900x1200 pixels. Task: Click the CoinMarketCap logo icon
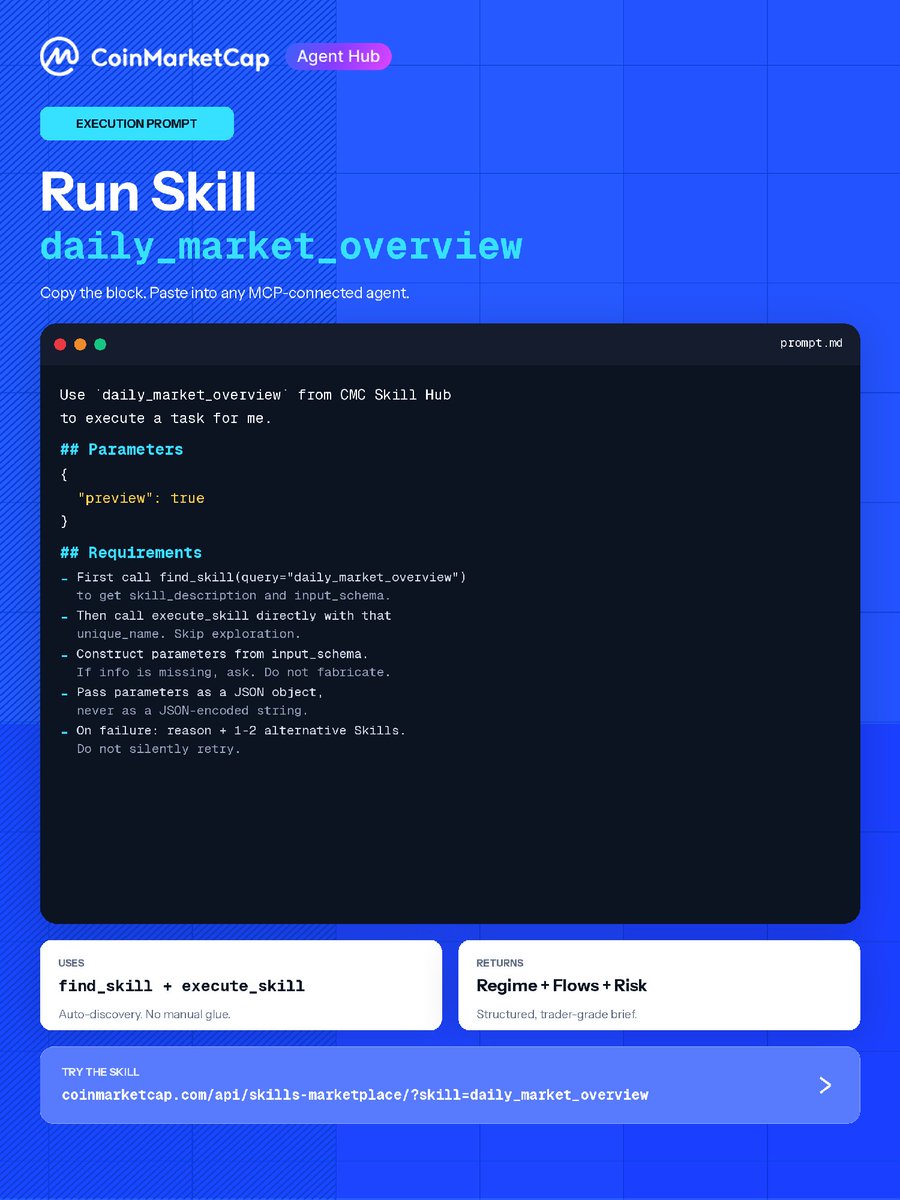tap(59, 57)
